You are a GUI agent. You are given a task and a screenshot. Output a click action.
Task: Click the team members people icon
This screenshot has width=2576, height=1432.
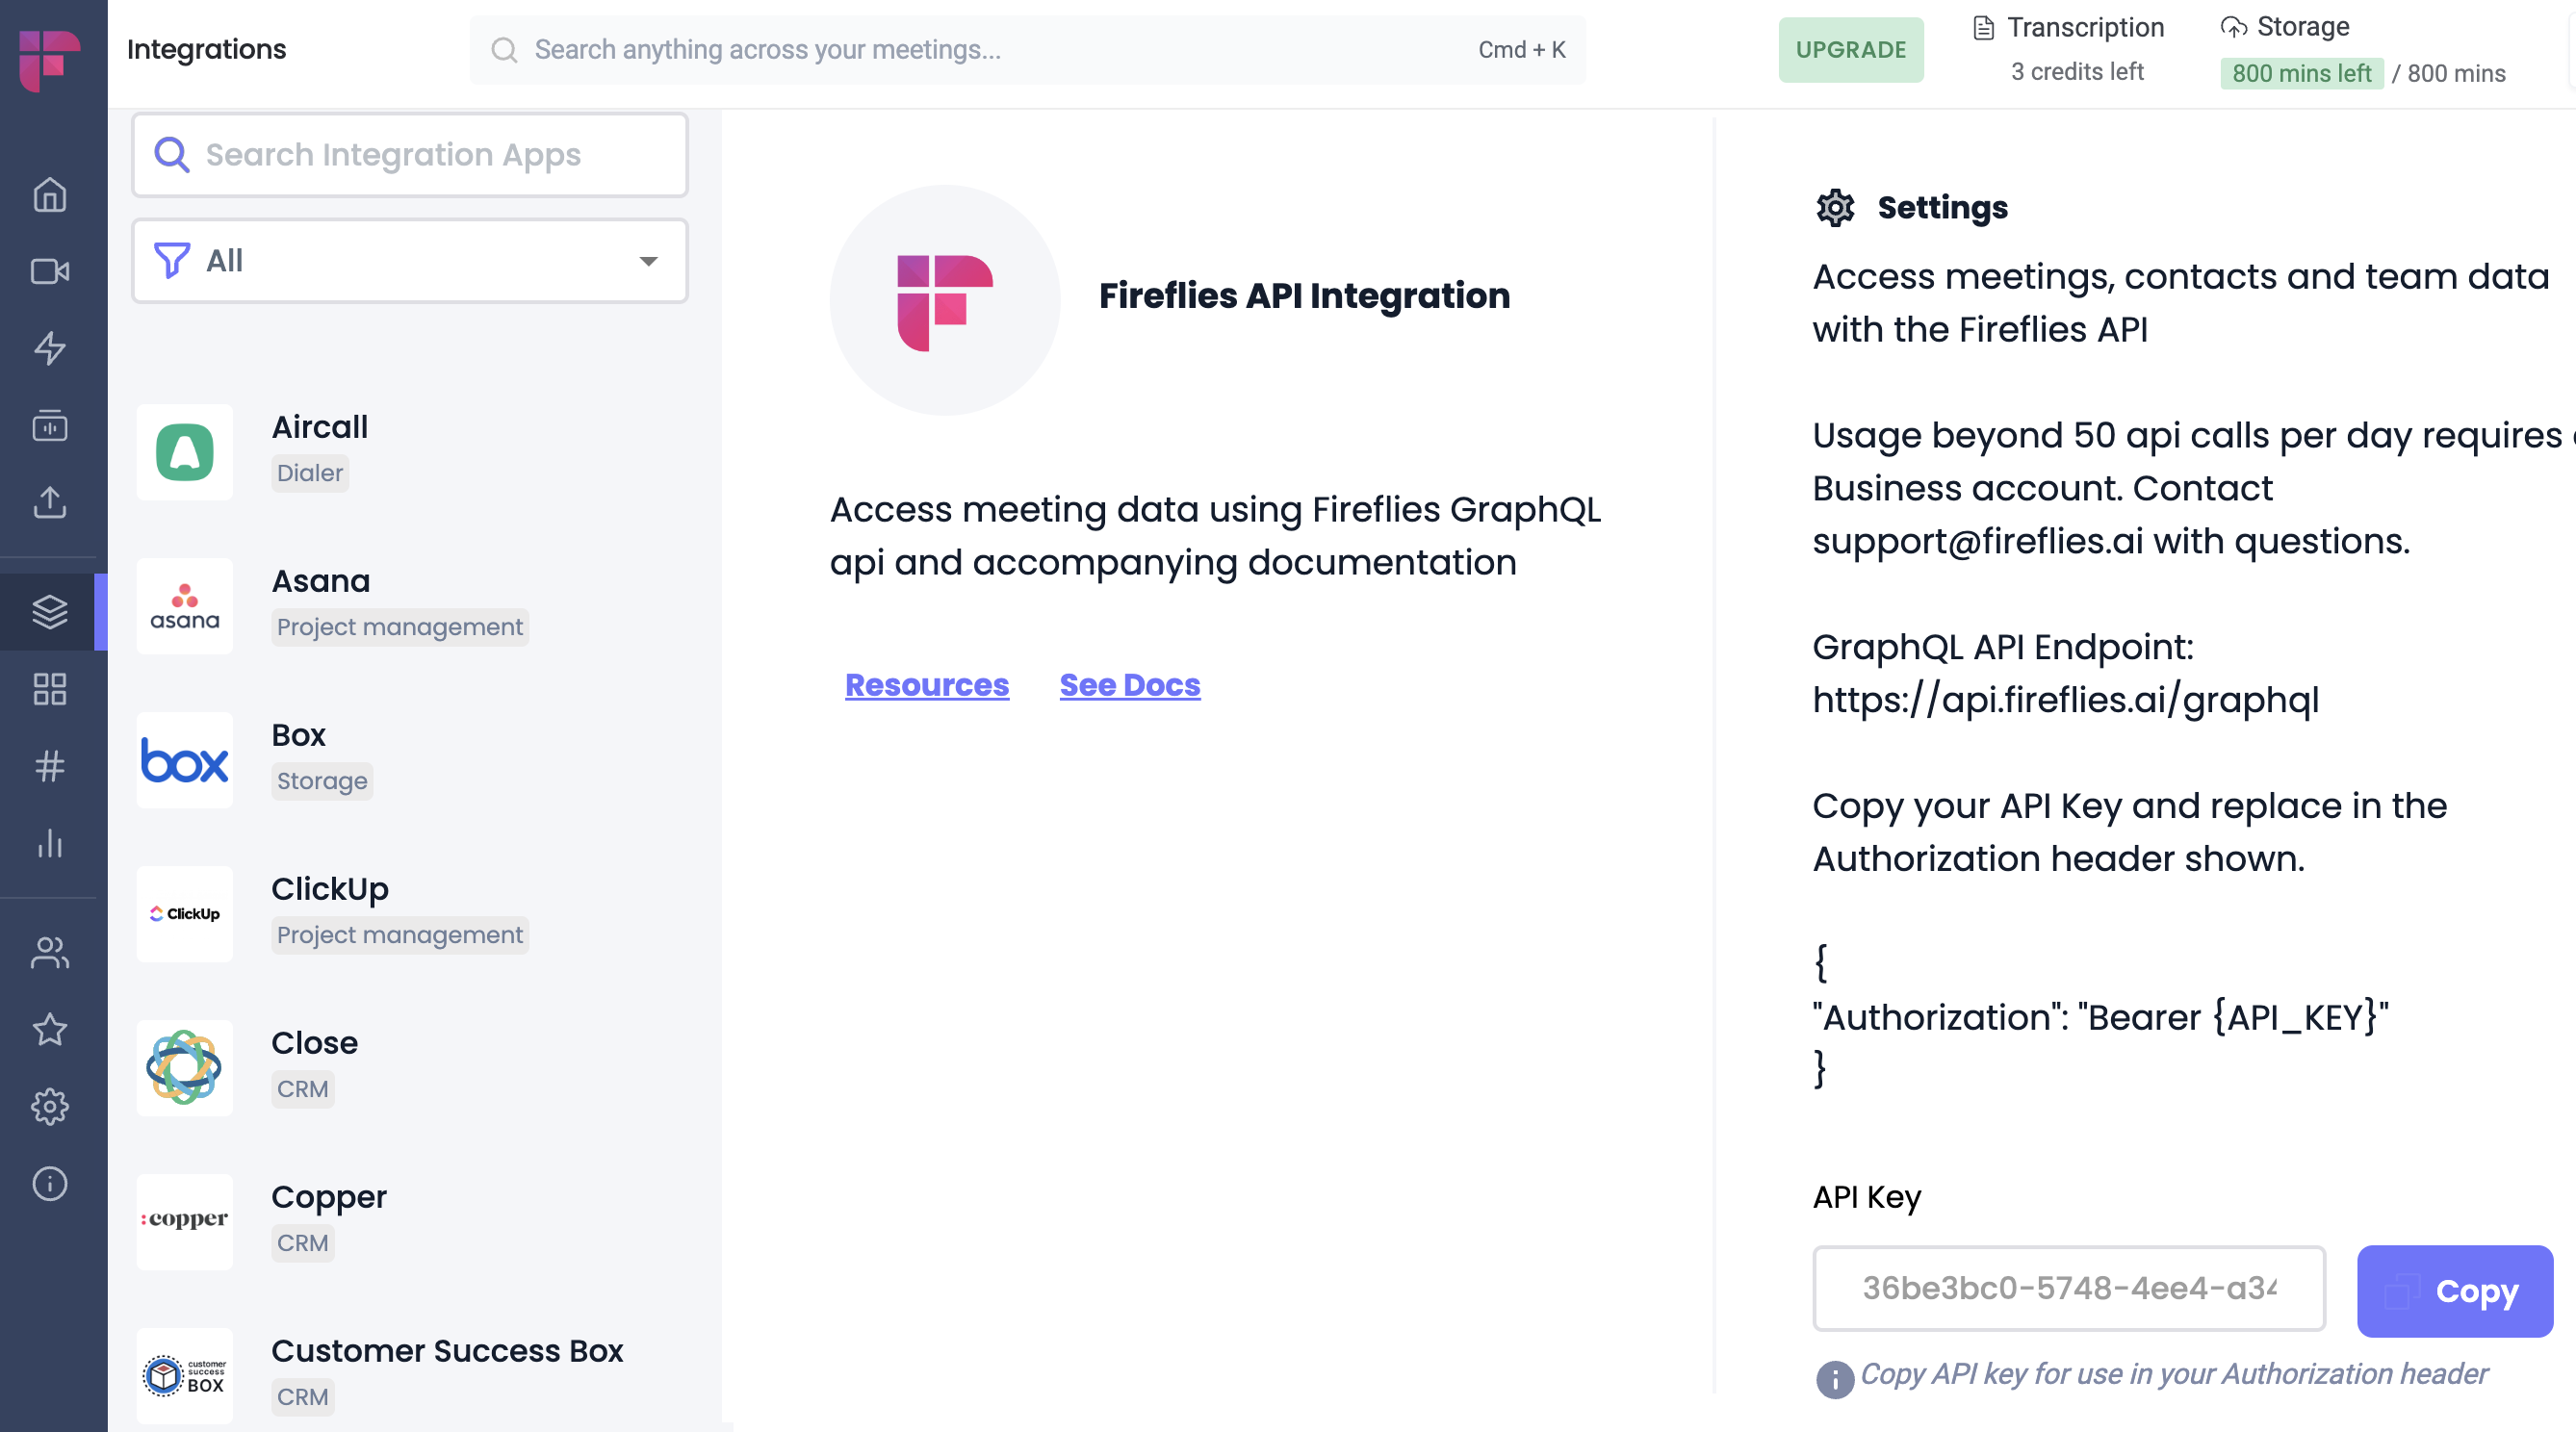tap(49, 952)
